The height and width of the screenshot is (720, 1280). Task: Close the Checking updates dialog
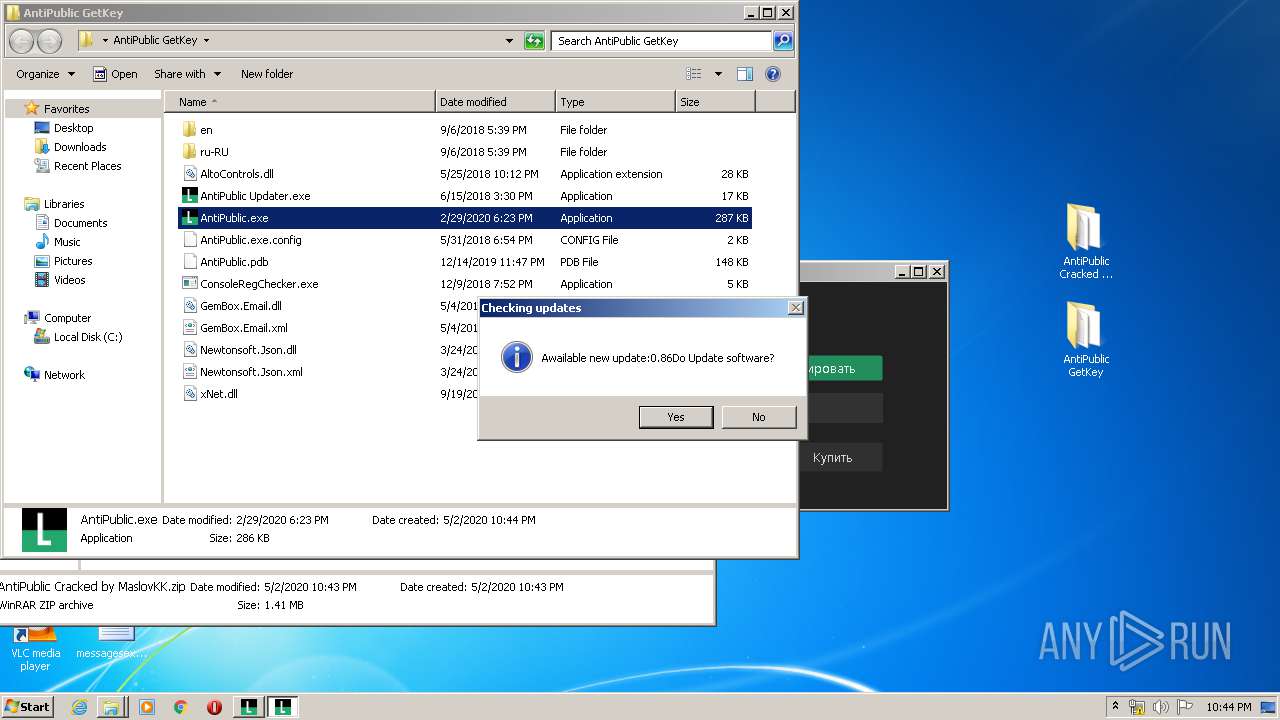tap(796, 308)
